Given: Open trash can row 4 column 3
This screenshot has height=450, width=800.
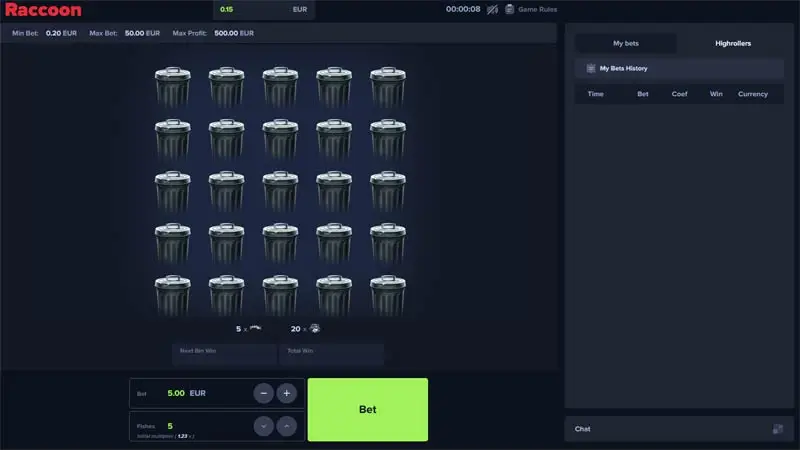Looking at the screenshot, I should (280, 243).
